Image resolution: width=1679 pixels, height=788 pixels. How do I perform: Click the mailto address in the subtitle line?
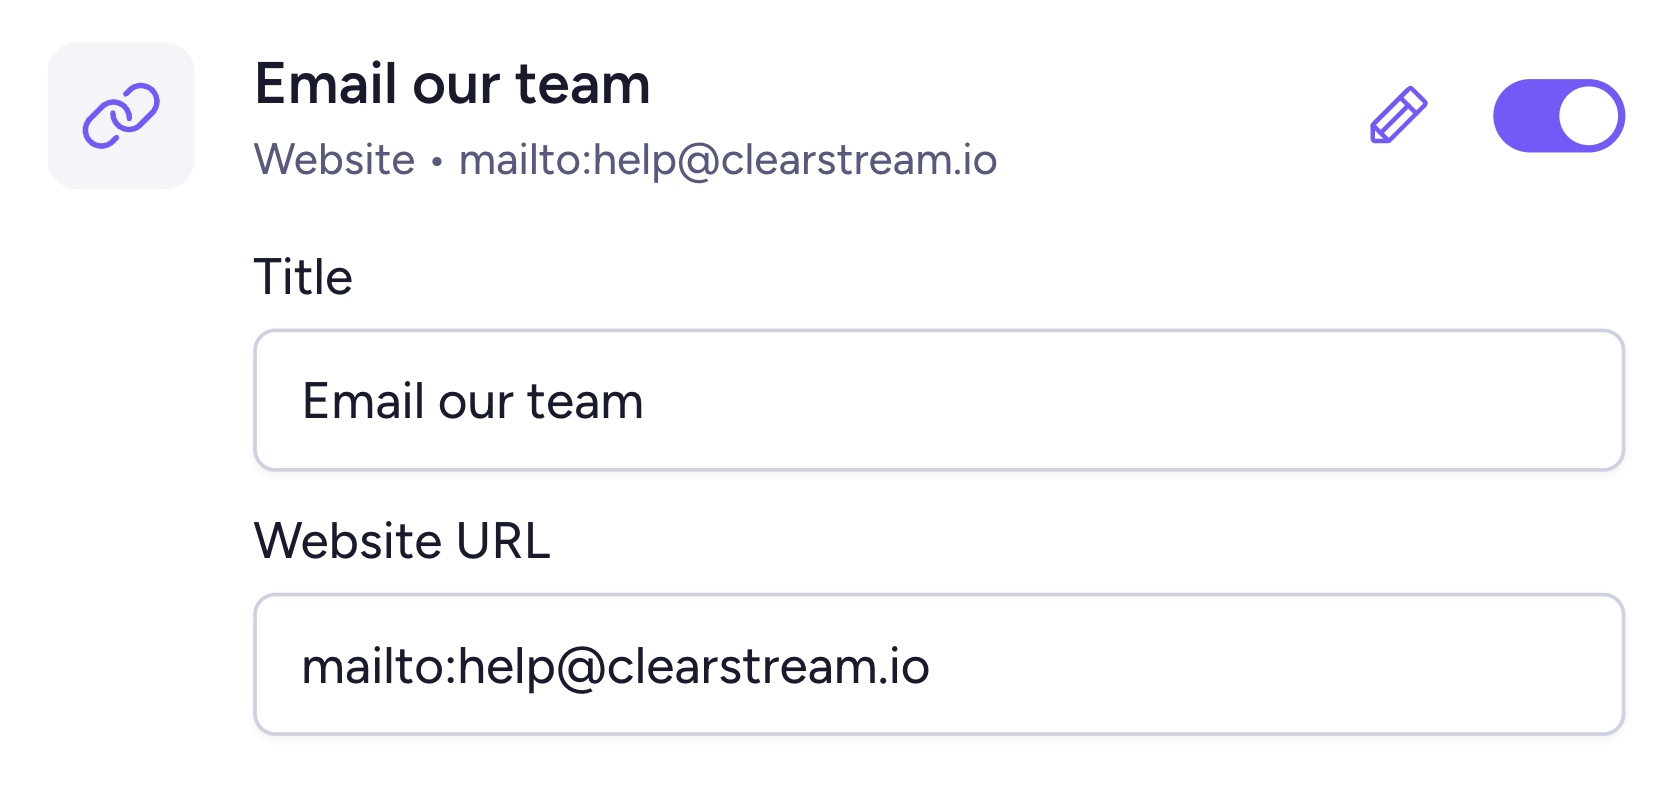[728, 160]
